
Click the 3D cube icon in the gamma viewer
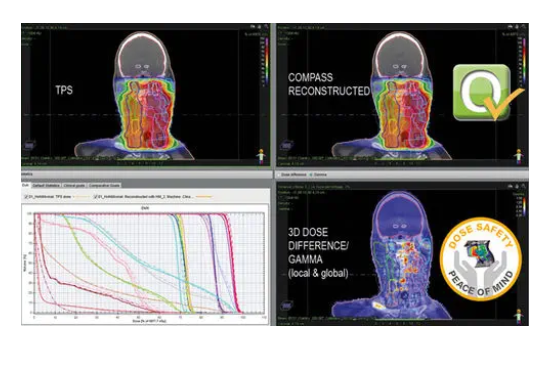pyautogui.click(x=286, y=305)
